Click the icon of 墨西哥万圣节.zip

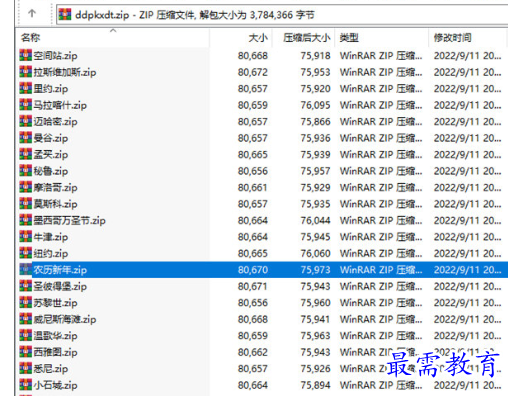26,220
